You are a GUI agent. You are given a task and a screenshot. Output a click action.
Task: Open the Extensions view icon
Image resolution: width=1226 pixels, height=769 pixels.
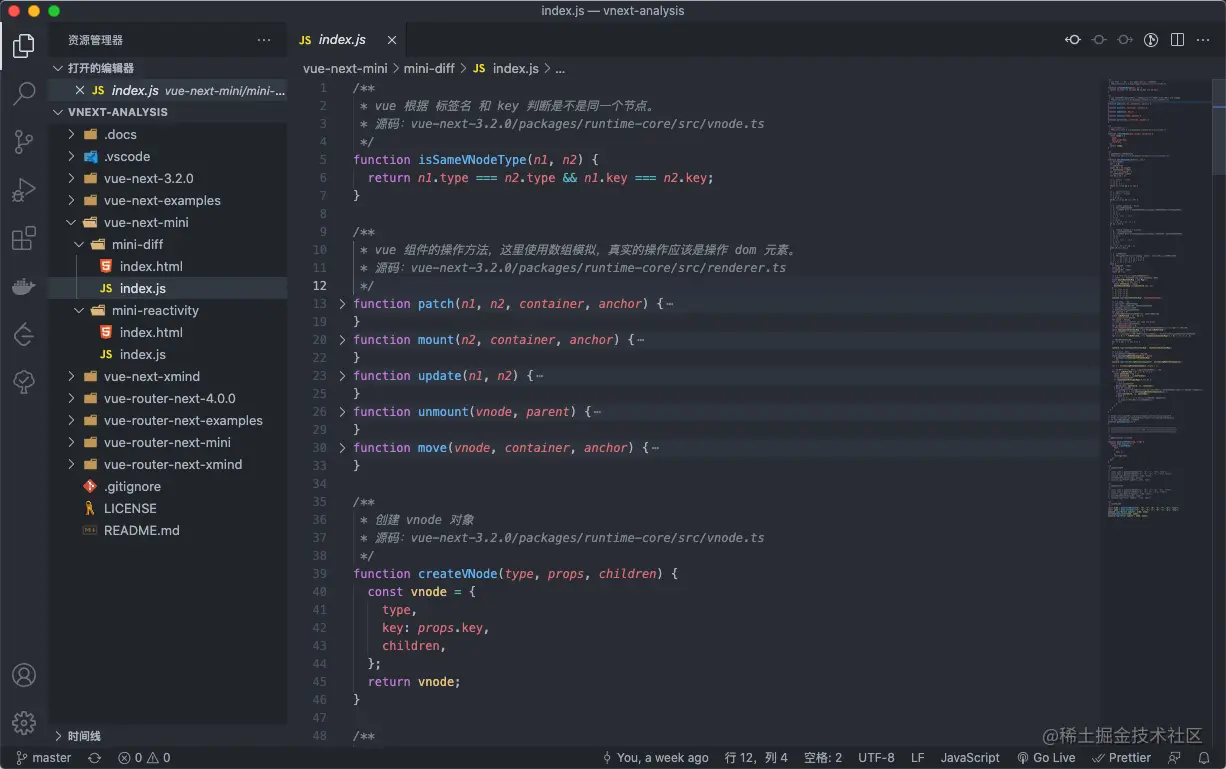pyautogui.click(x=24, y=239)
